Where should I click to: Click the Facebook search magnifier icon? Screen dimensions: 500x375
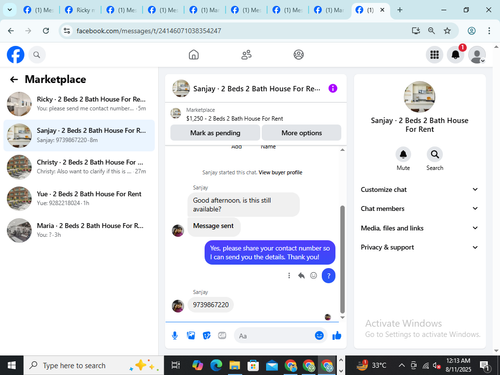click(x=37, y=55)
